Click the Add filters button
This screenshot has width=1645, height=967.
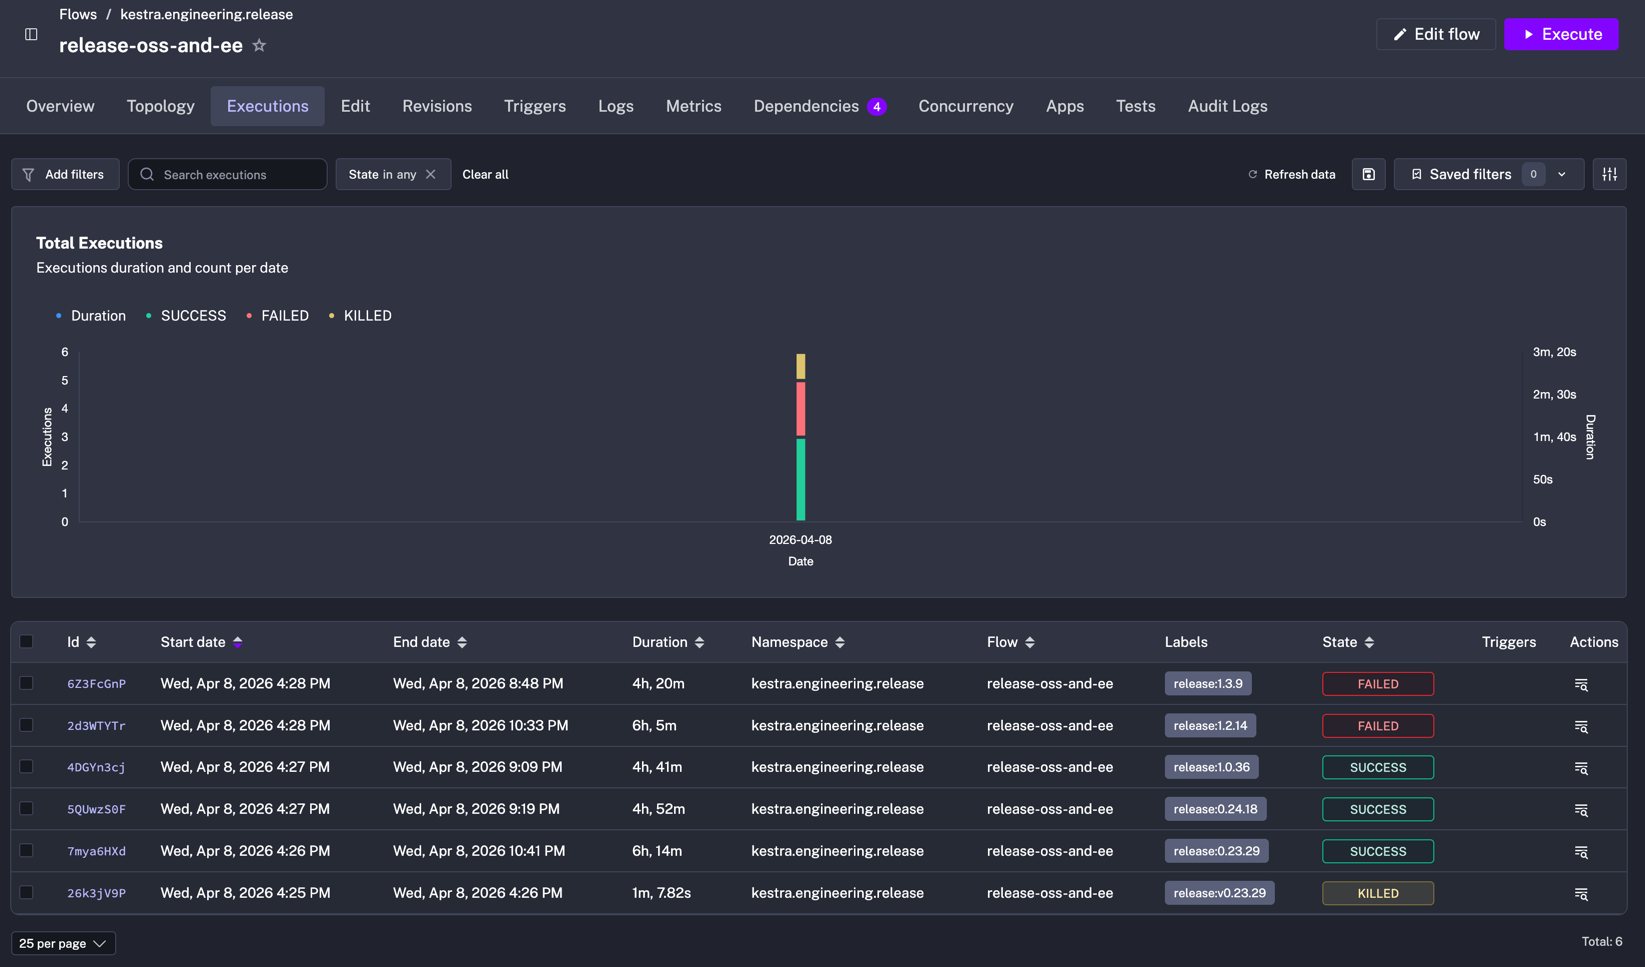point(65,174)
